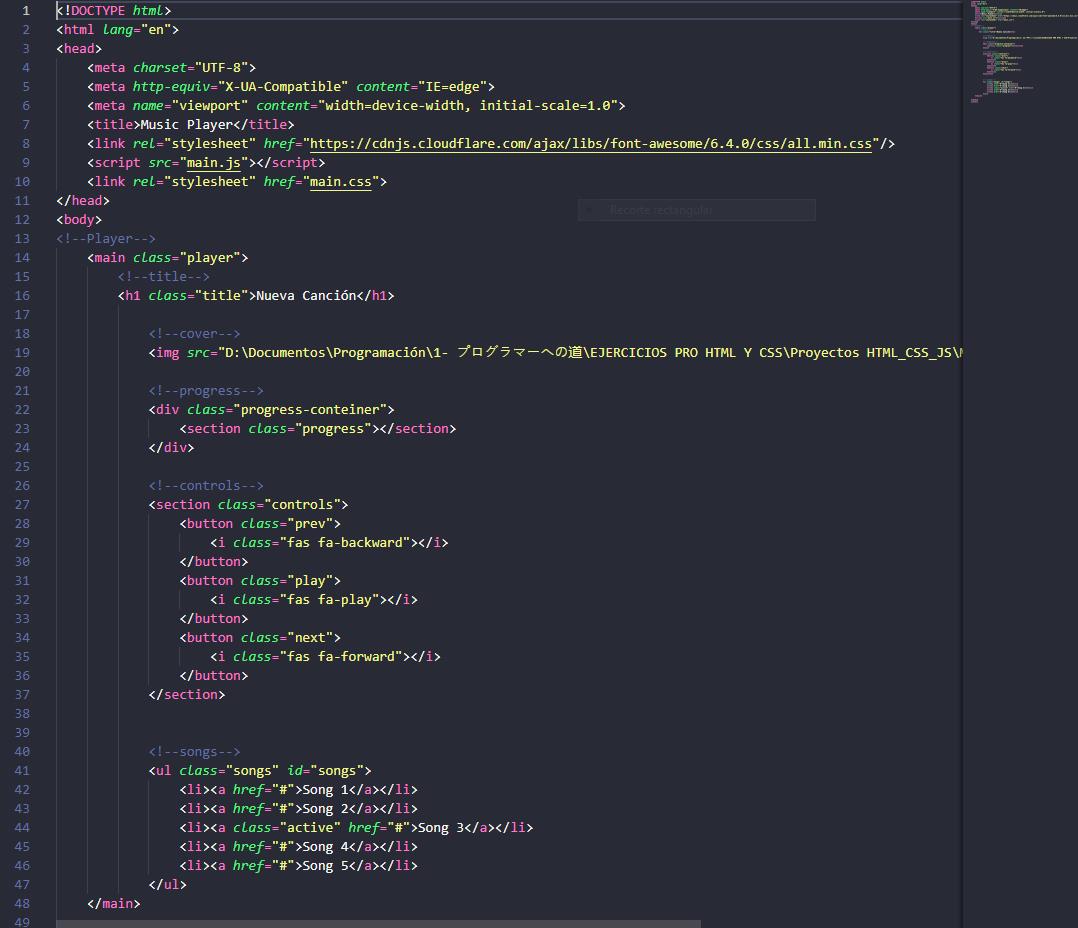Click the 'Song 5' anchor text
The height and width of the screenshot is (928, 1078).
[x=328, y=865]
